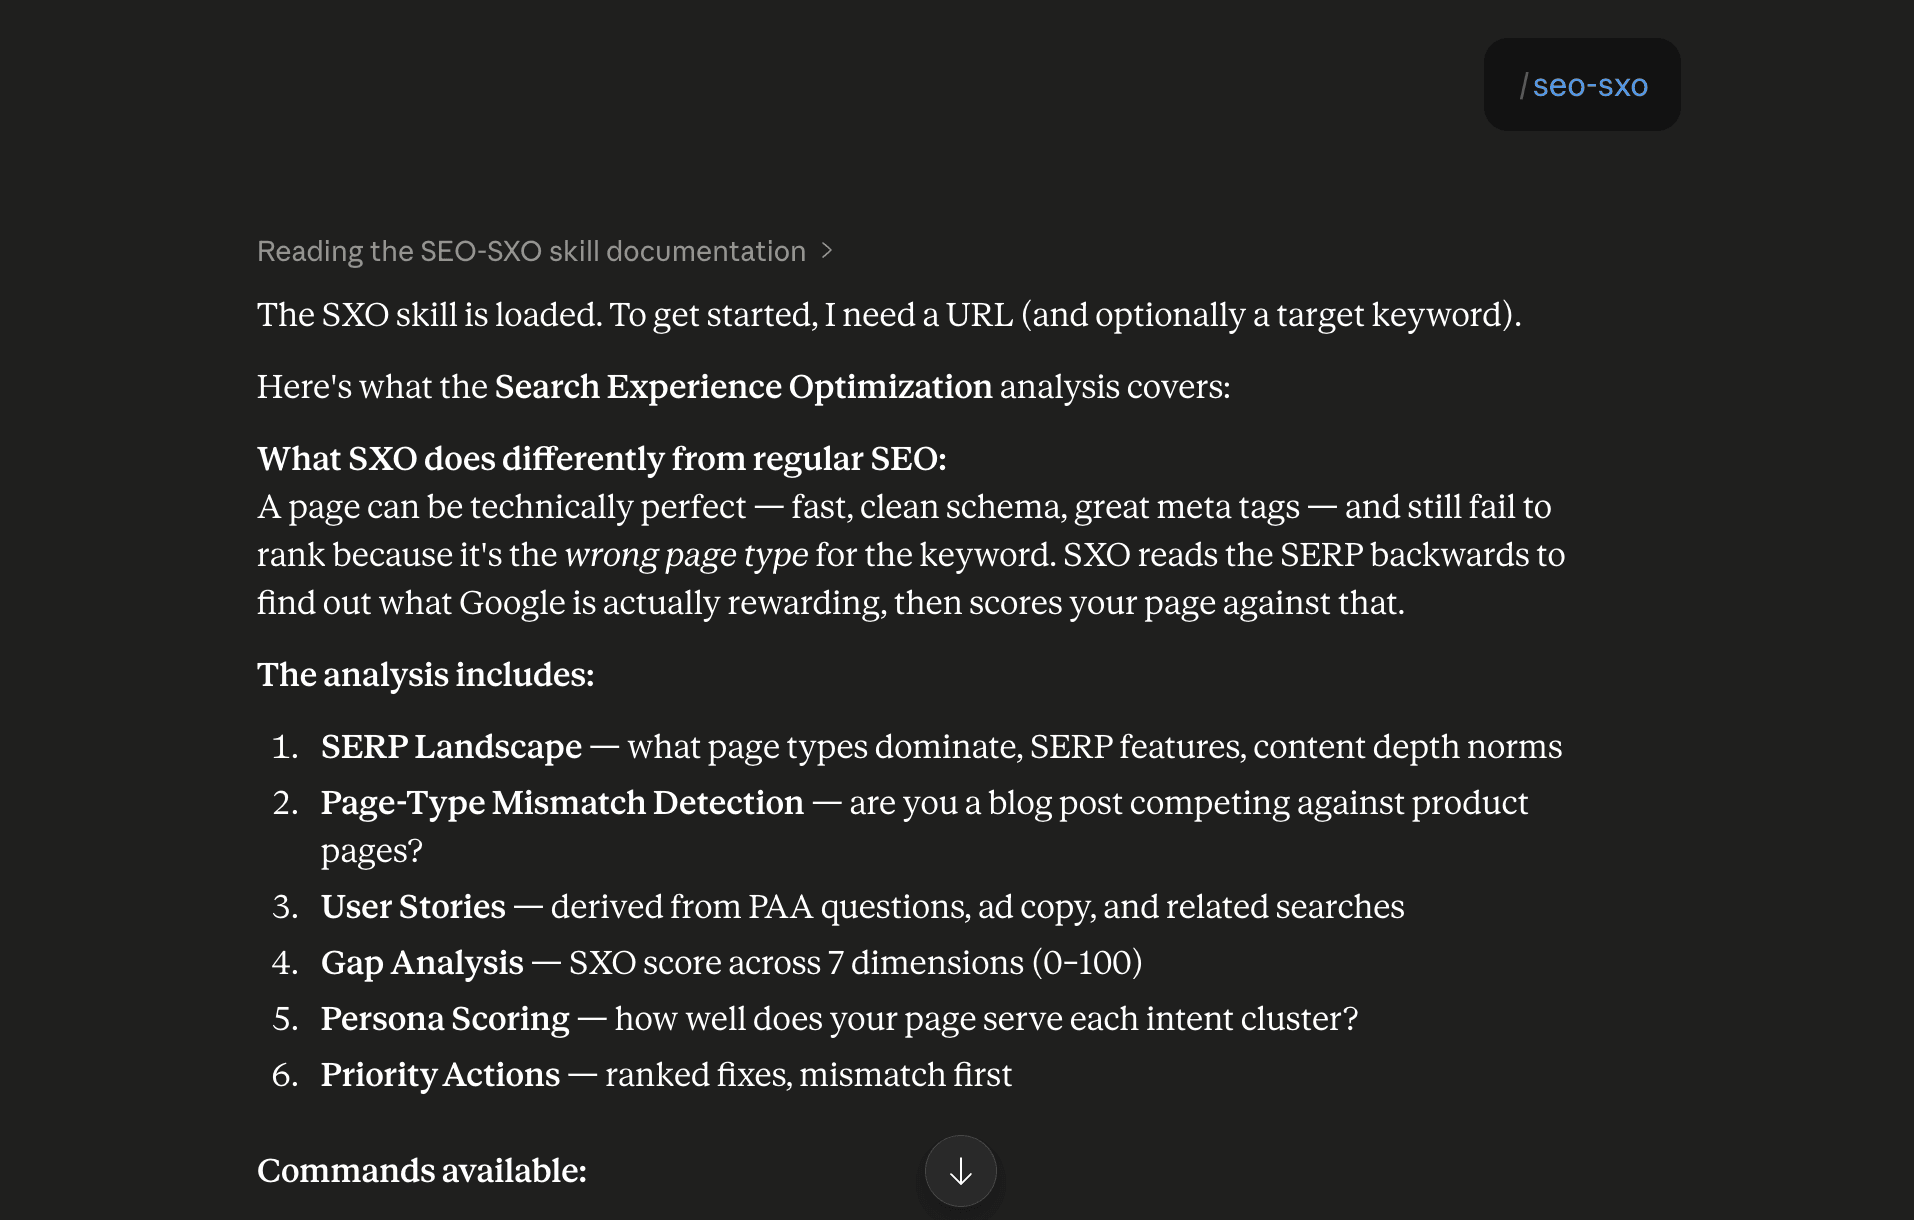Select the Page-Type Mismatch Detection heading
Screen dimensions: 1914x1220
562,803
